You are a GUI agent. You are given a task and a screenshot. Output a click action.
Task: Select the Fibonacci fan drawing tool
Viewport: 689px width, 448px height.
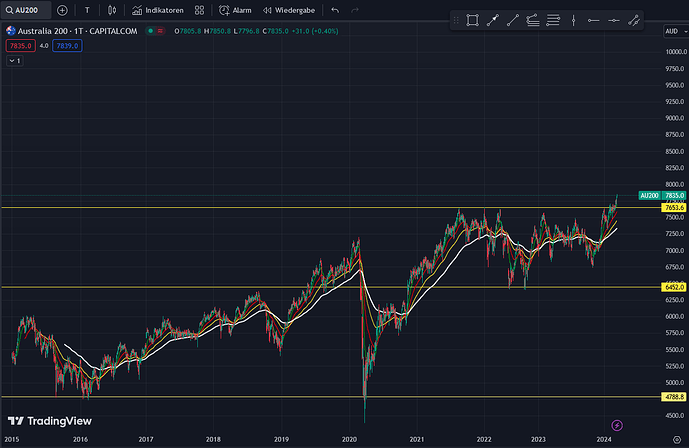[x=533, y=20]
